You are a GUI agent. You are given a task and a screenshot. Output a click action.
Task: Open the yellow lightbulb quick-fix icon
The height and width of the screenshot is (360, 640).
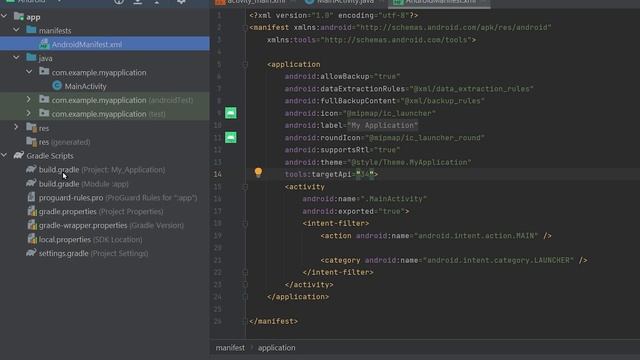click(258, 172)
